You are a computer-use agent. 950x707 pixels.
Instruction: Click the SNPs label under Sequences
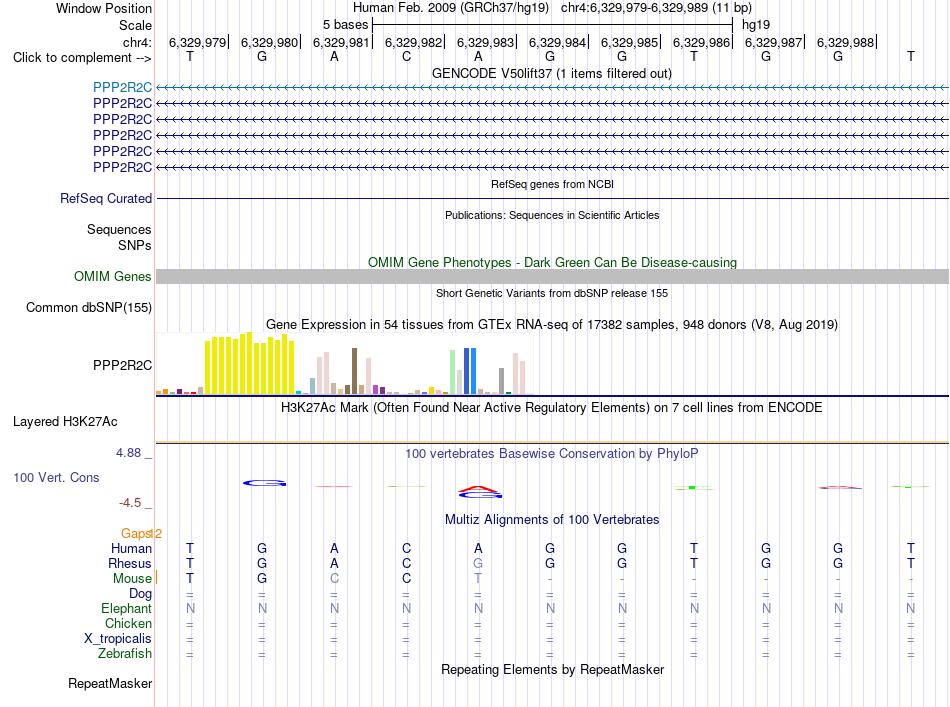click(135, 245)
